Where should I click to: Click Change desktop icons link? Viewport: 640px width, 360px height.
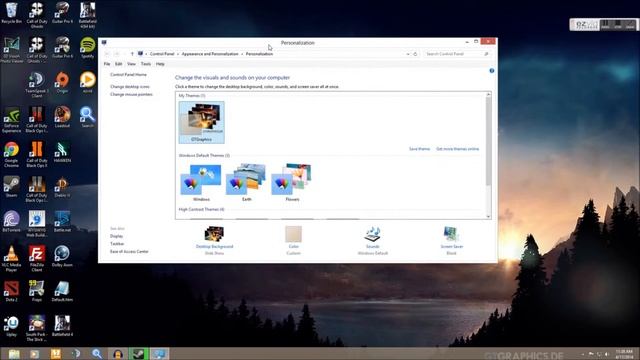(130, 87)
